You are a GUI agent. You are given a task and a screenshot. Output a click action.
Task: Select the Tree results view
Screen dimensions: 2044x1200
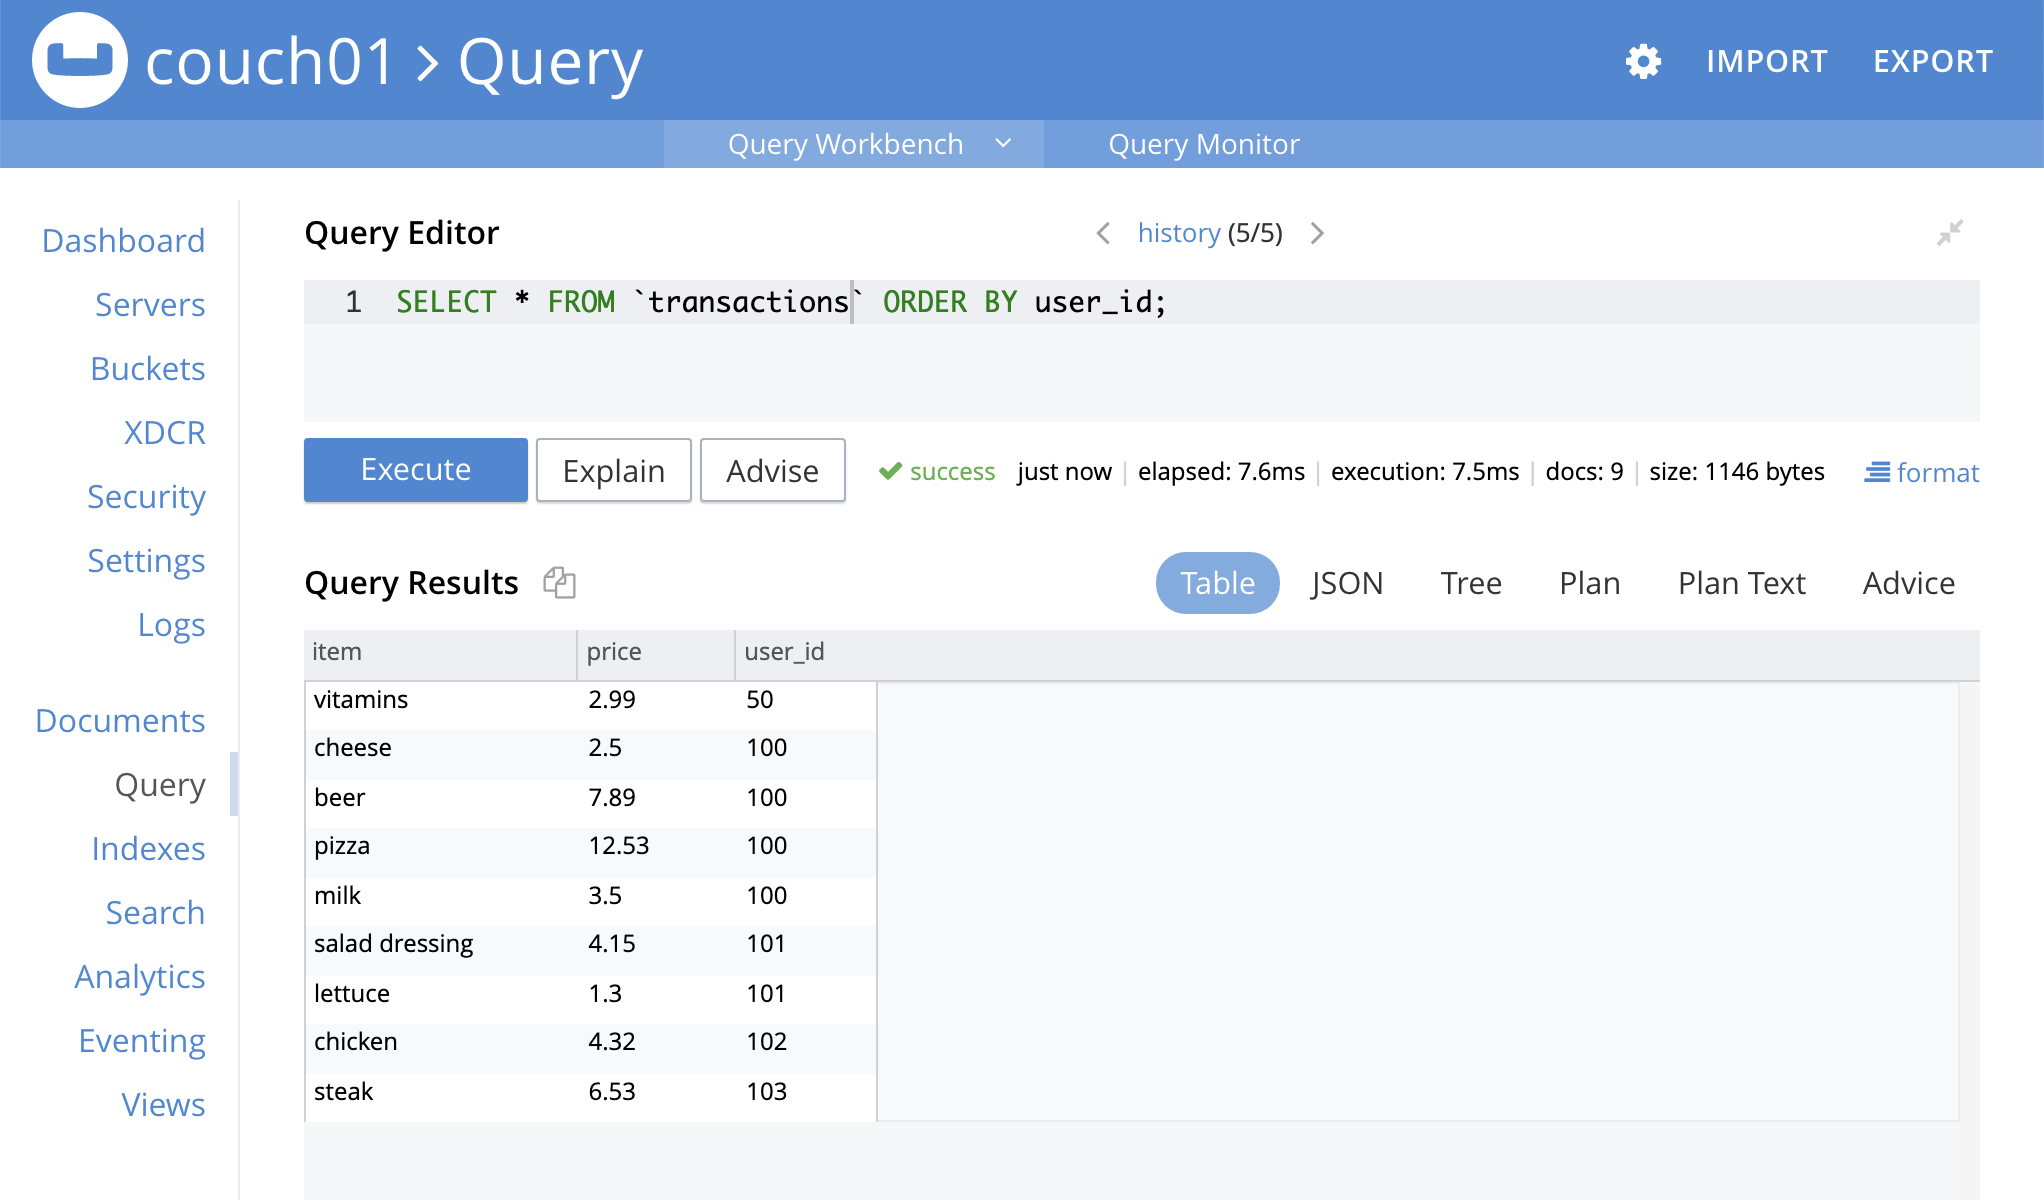click(x=1471, y=583)
